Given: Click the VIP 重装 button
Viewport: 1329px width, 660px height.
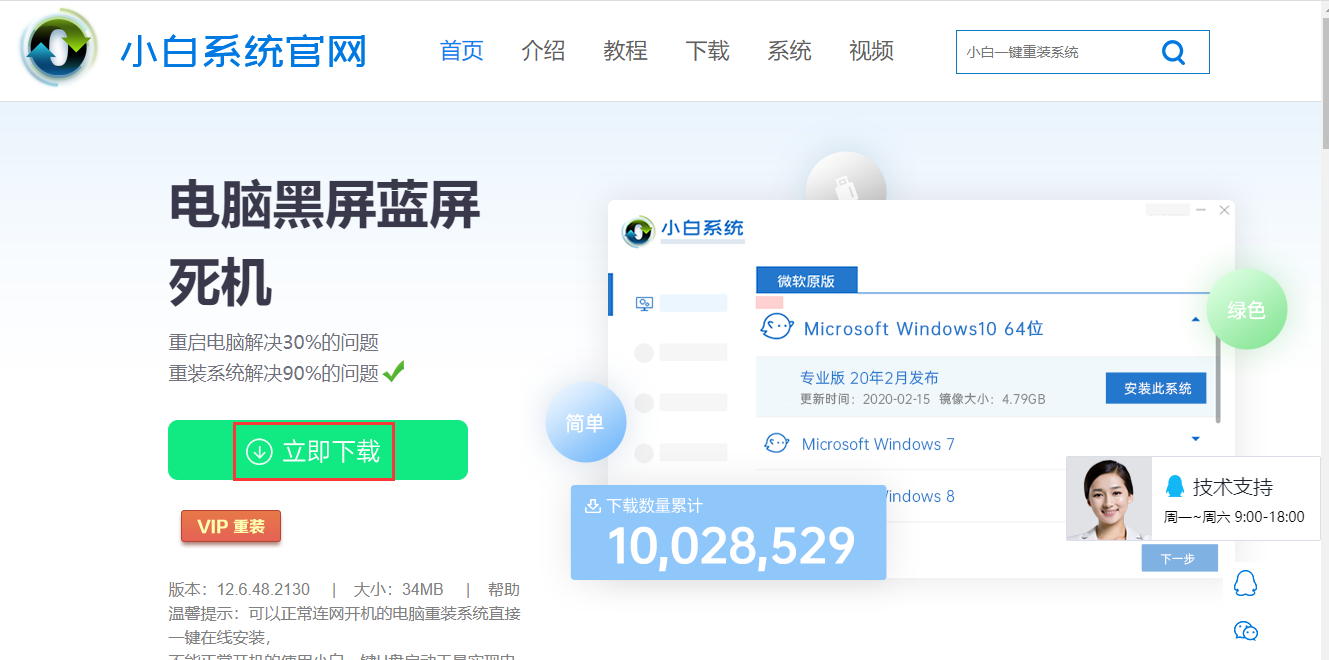Looking at the screenshot, I should click(231, 526).
